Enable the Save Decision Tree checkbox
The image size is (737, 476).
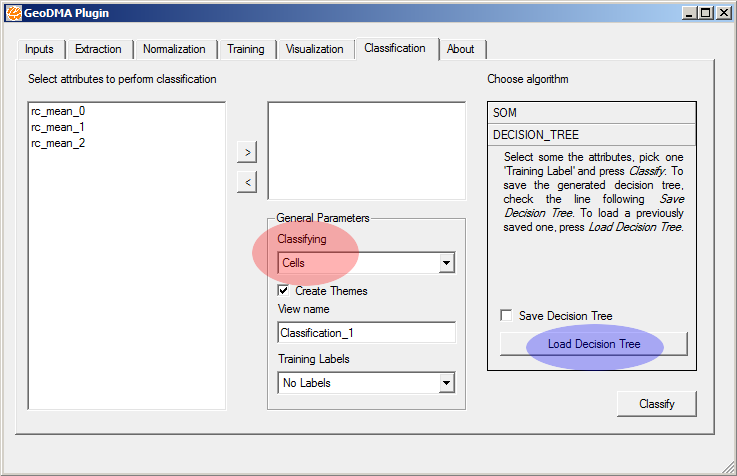point(506,316)
